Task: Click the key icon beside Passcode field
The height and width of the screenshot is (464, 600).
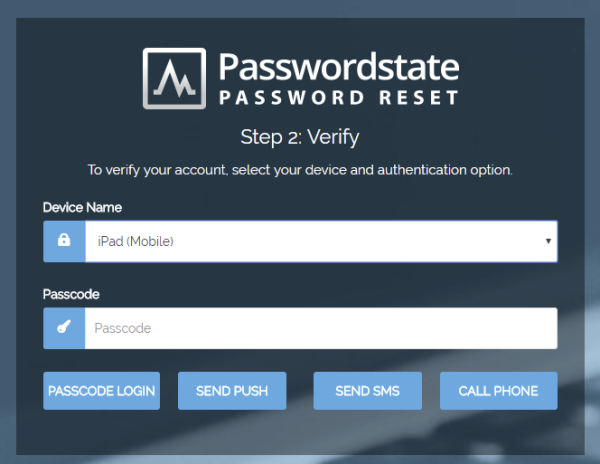Action: pos(64,327)
